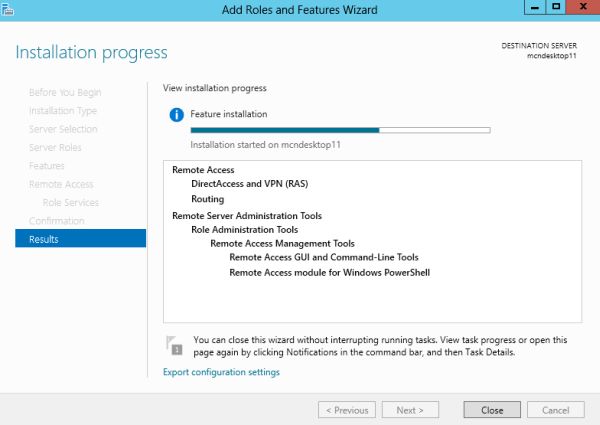Screen dimensions: 600x425
Task: Select the Before You Begin step
Action: 65,93
